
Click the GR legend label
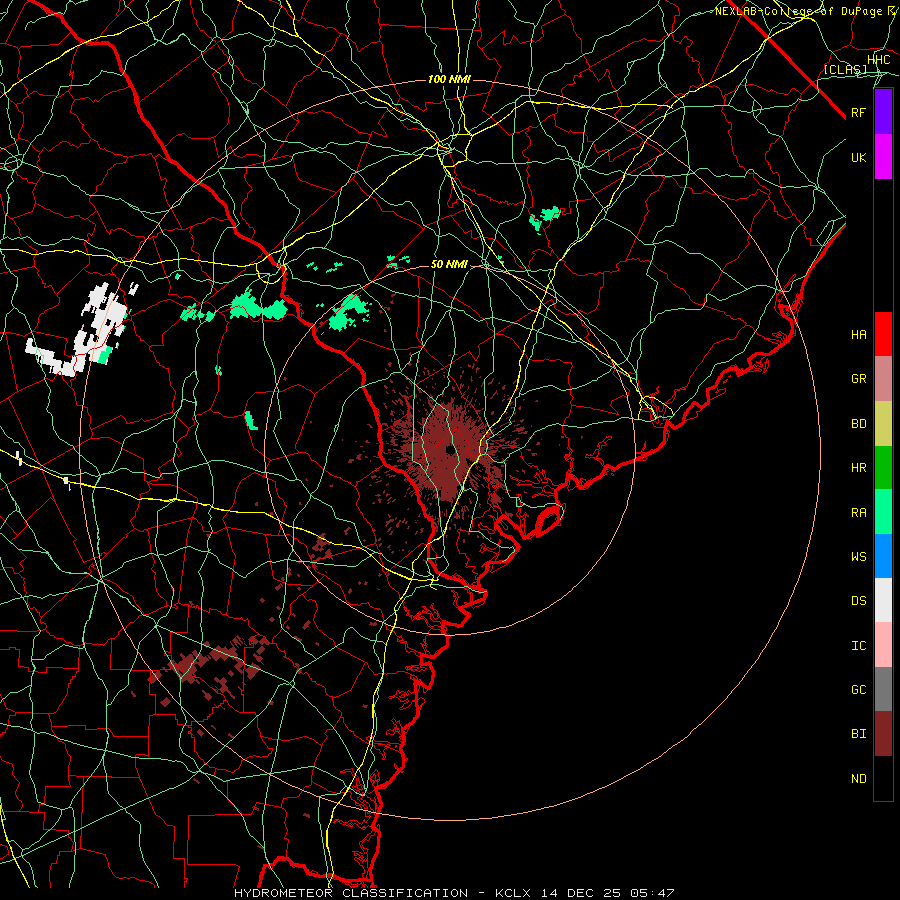858,379
